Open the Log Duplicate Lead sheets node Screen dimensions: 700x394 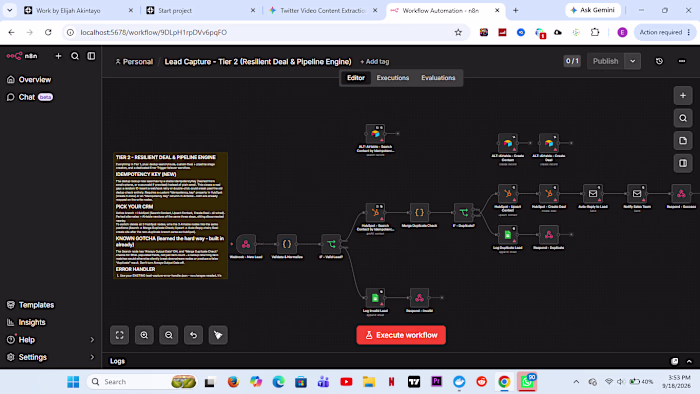tap(508, 235)
